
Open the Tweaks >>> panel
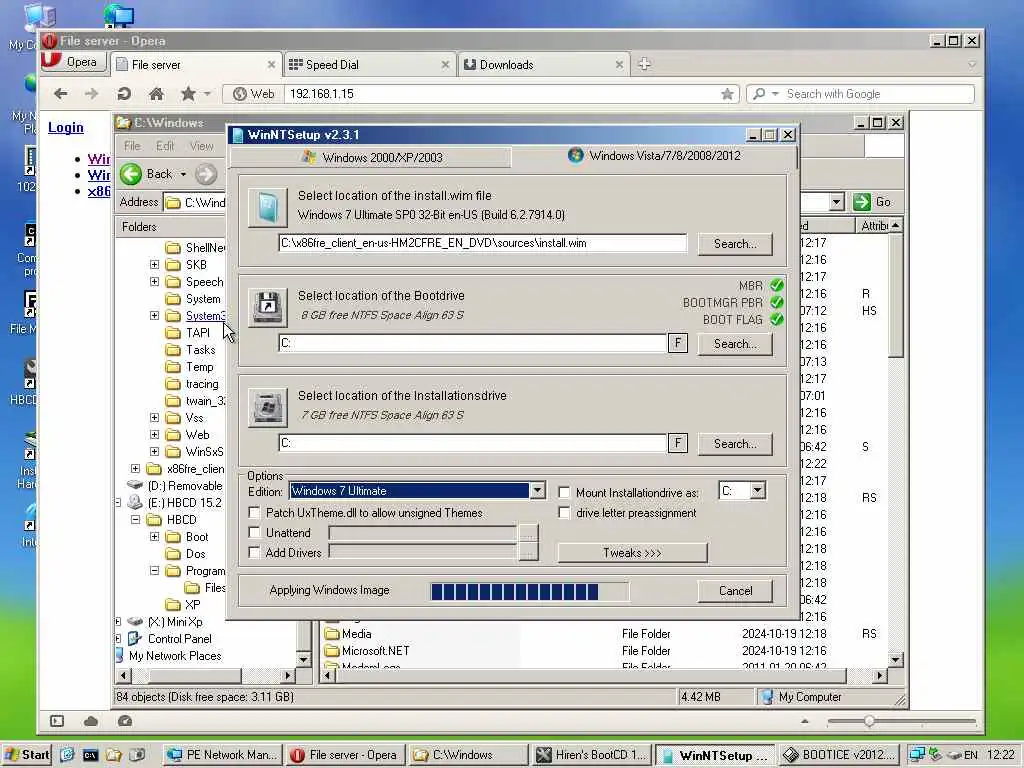pos(632,552)
